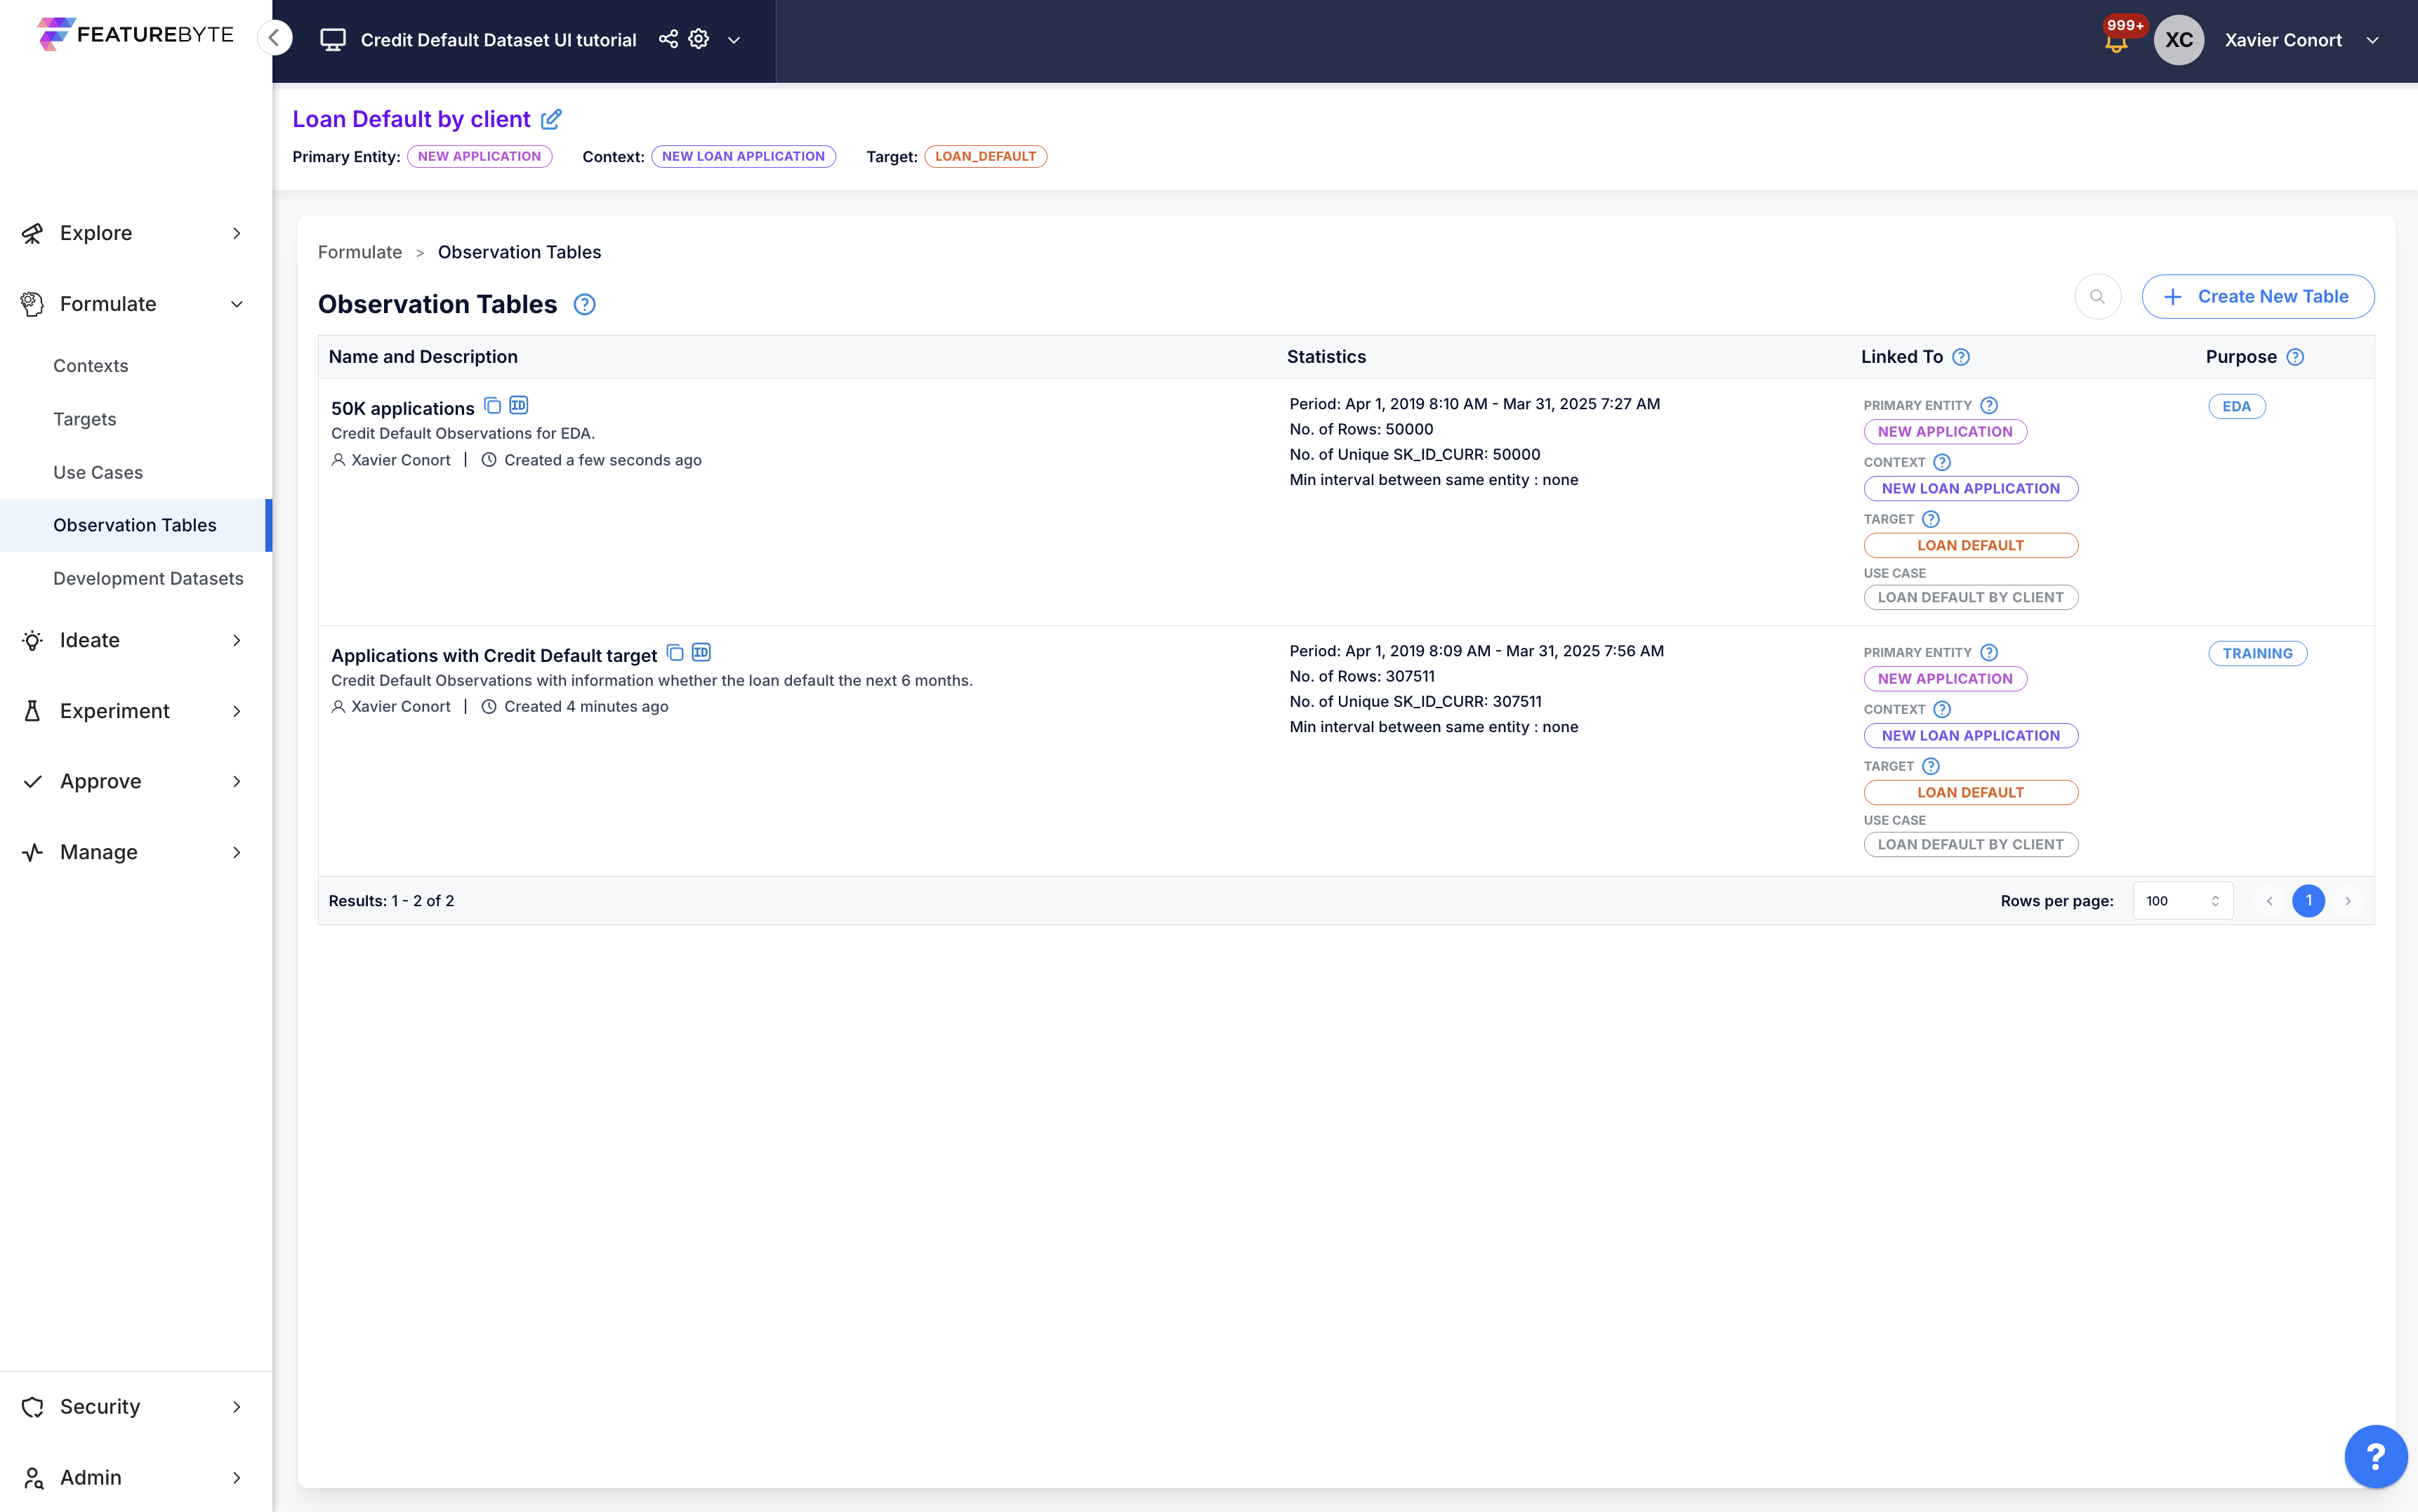The height and width of the screenshot is (1512, 2418).
Task: Click the Formulate breadcrumb link
Action: click(360, 252)
